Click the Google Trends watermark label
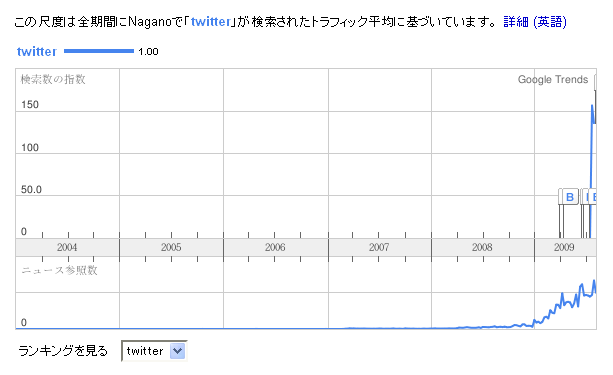The image size is (613, 375). (x=553, y=79)
